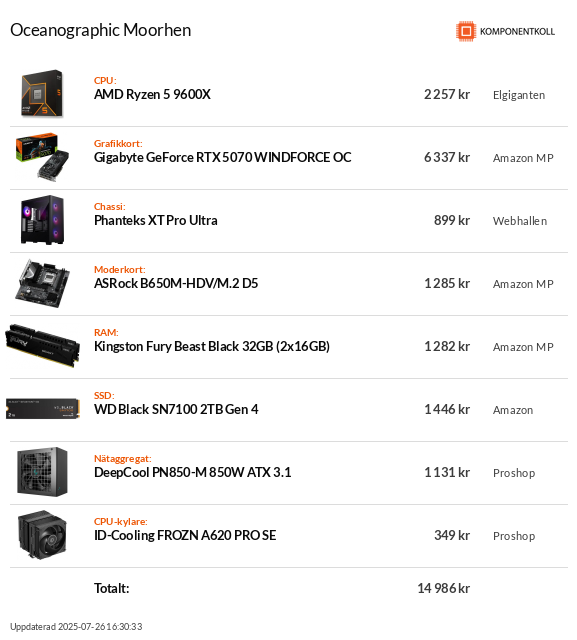Click the Gigabyte RTX 5070 graphics card image
The image size is (577, 640).
coord(42,157)
